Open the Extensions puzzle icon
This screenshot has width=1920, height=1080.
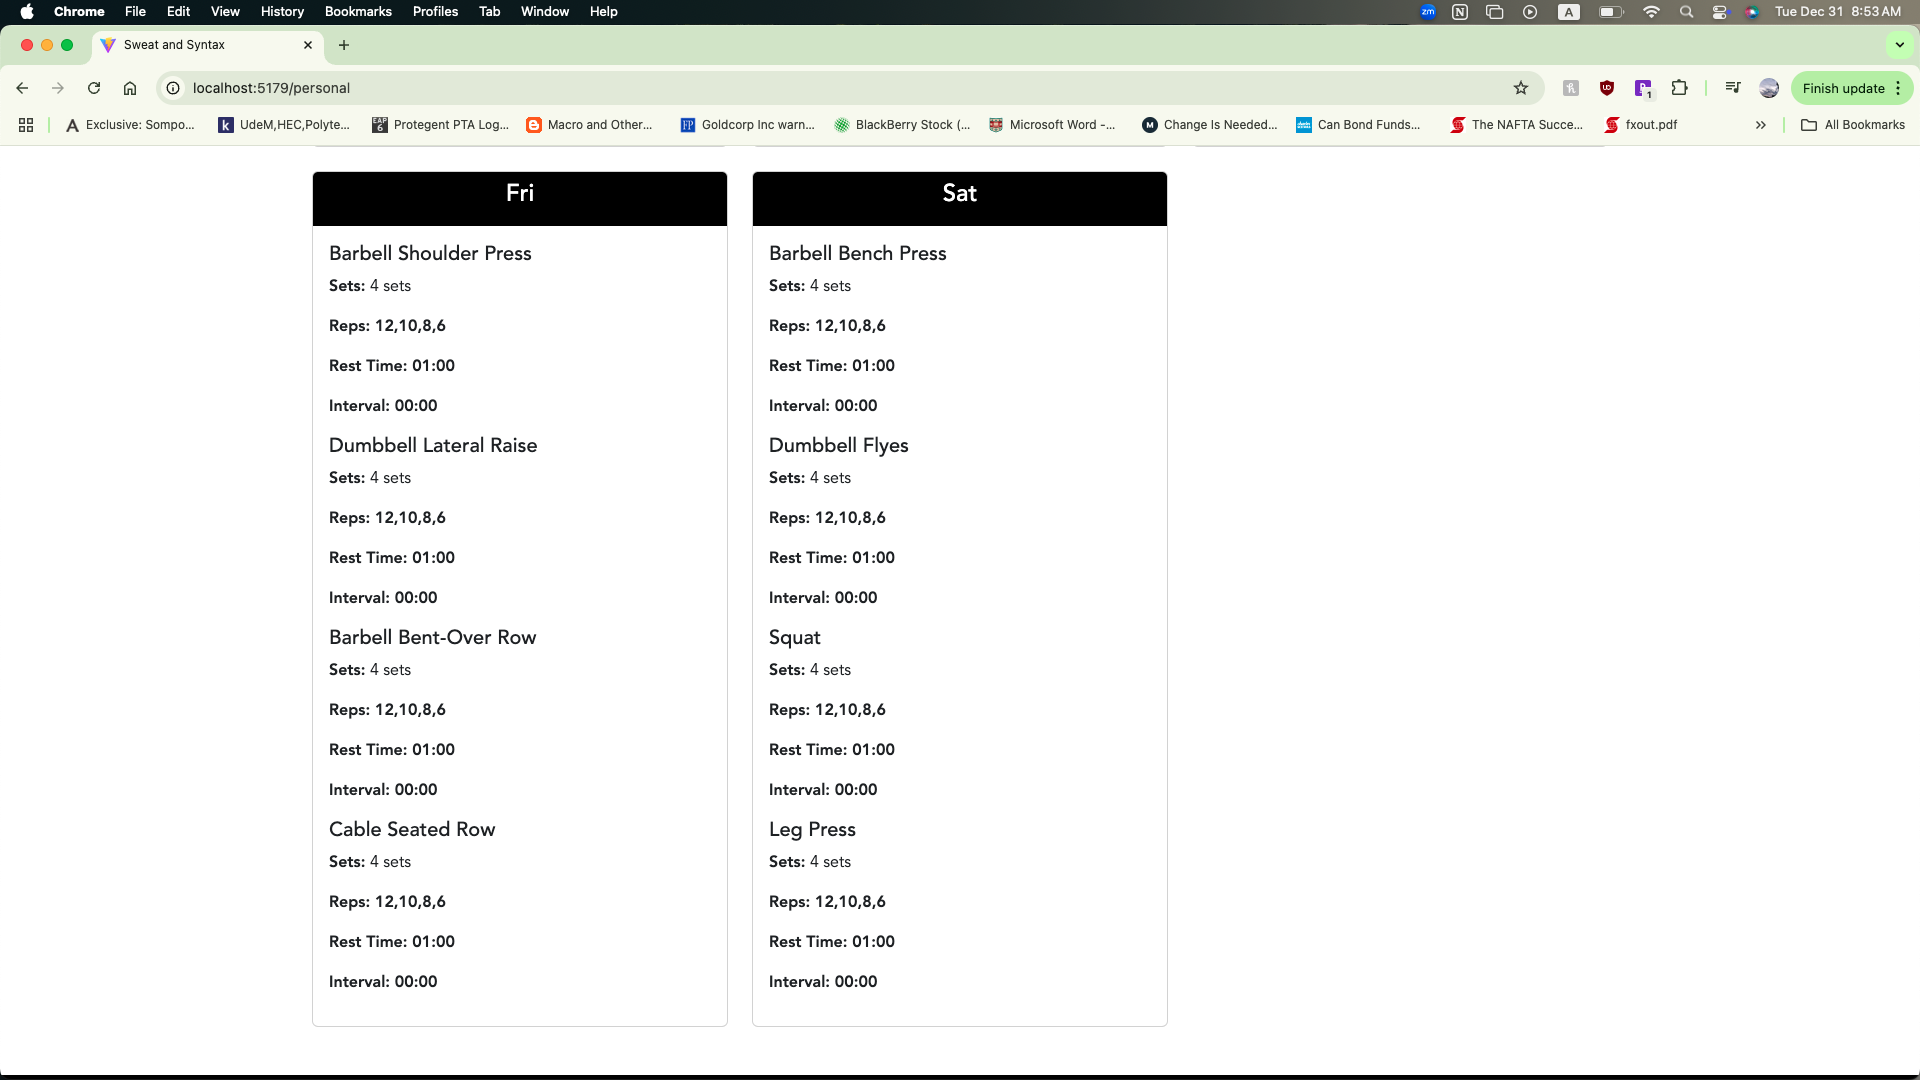(1680, 88)
